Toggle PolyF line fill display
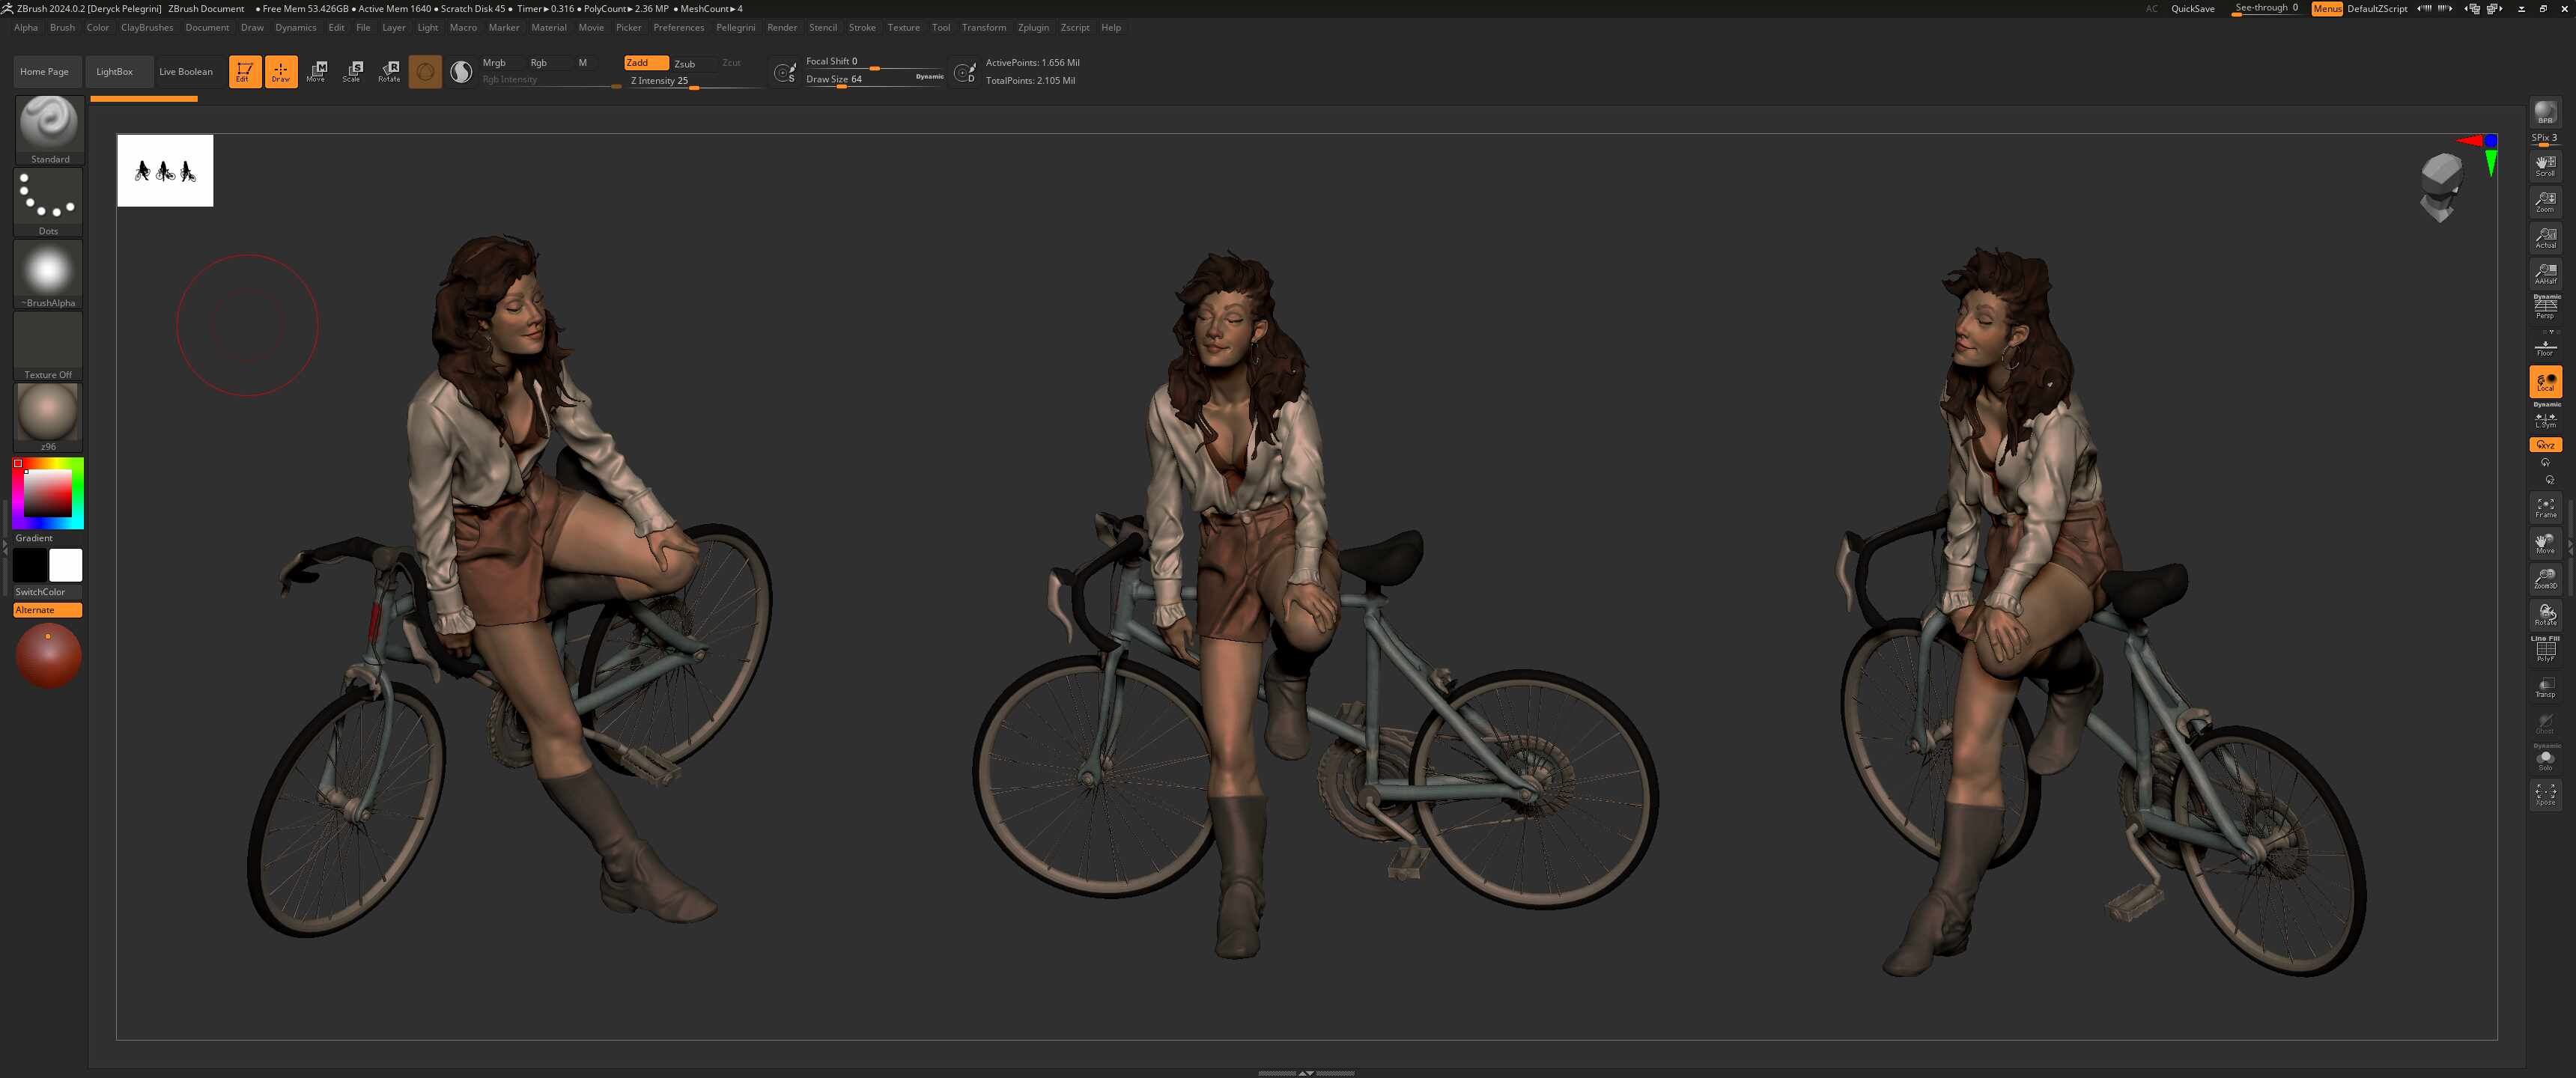Screen dimensions: 2576x1078 [2544, 651]
